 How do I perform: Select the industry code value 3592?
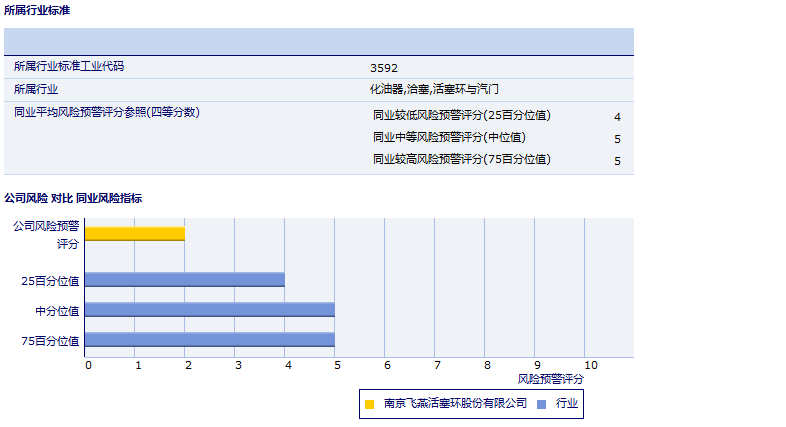coord(383,68)
